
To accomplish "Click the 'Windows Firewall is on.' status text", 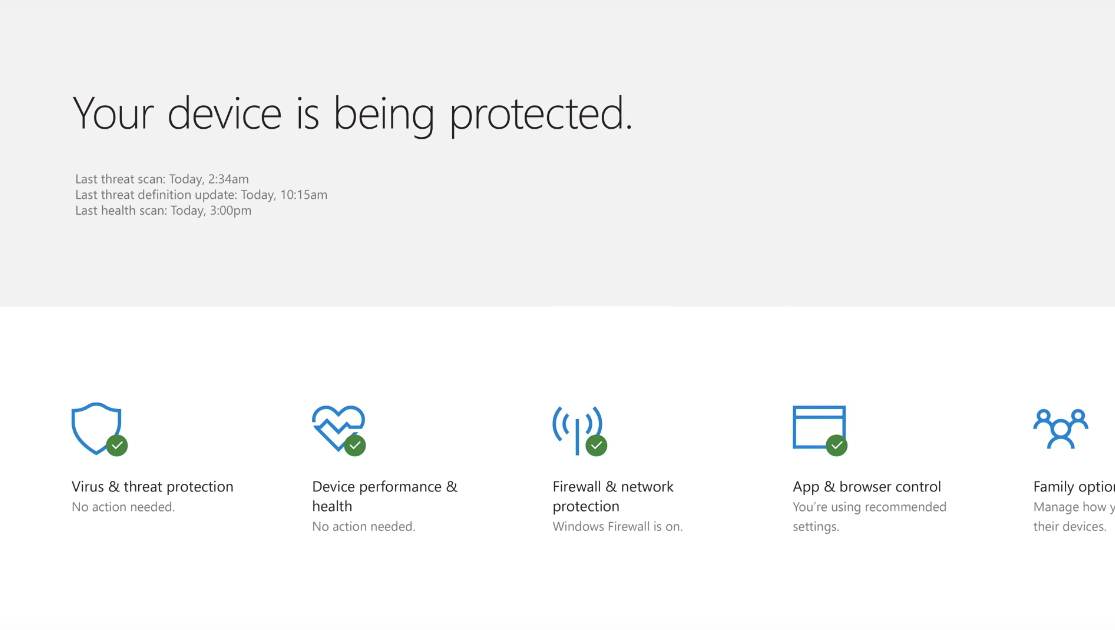I will tap(617, 527).
